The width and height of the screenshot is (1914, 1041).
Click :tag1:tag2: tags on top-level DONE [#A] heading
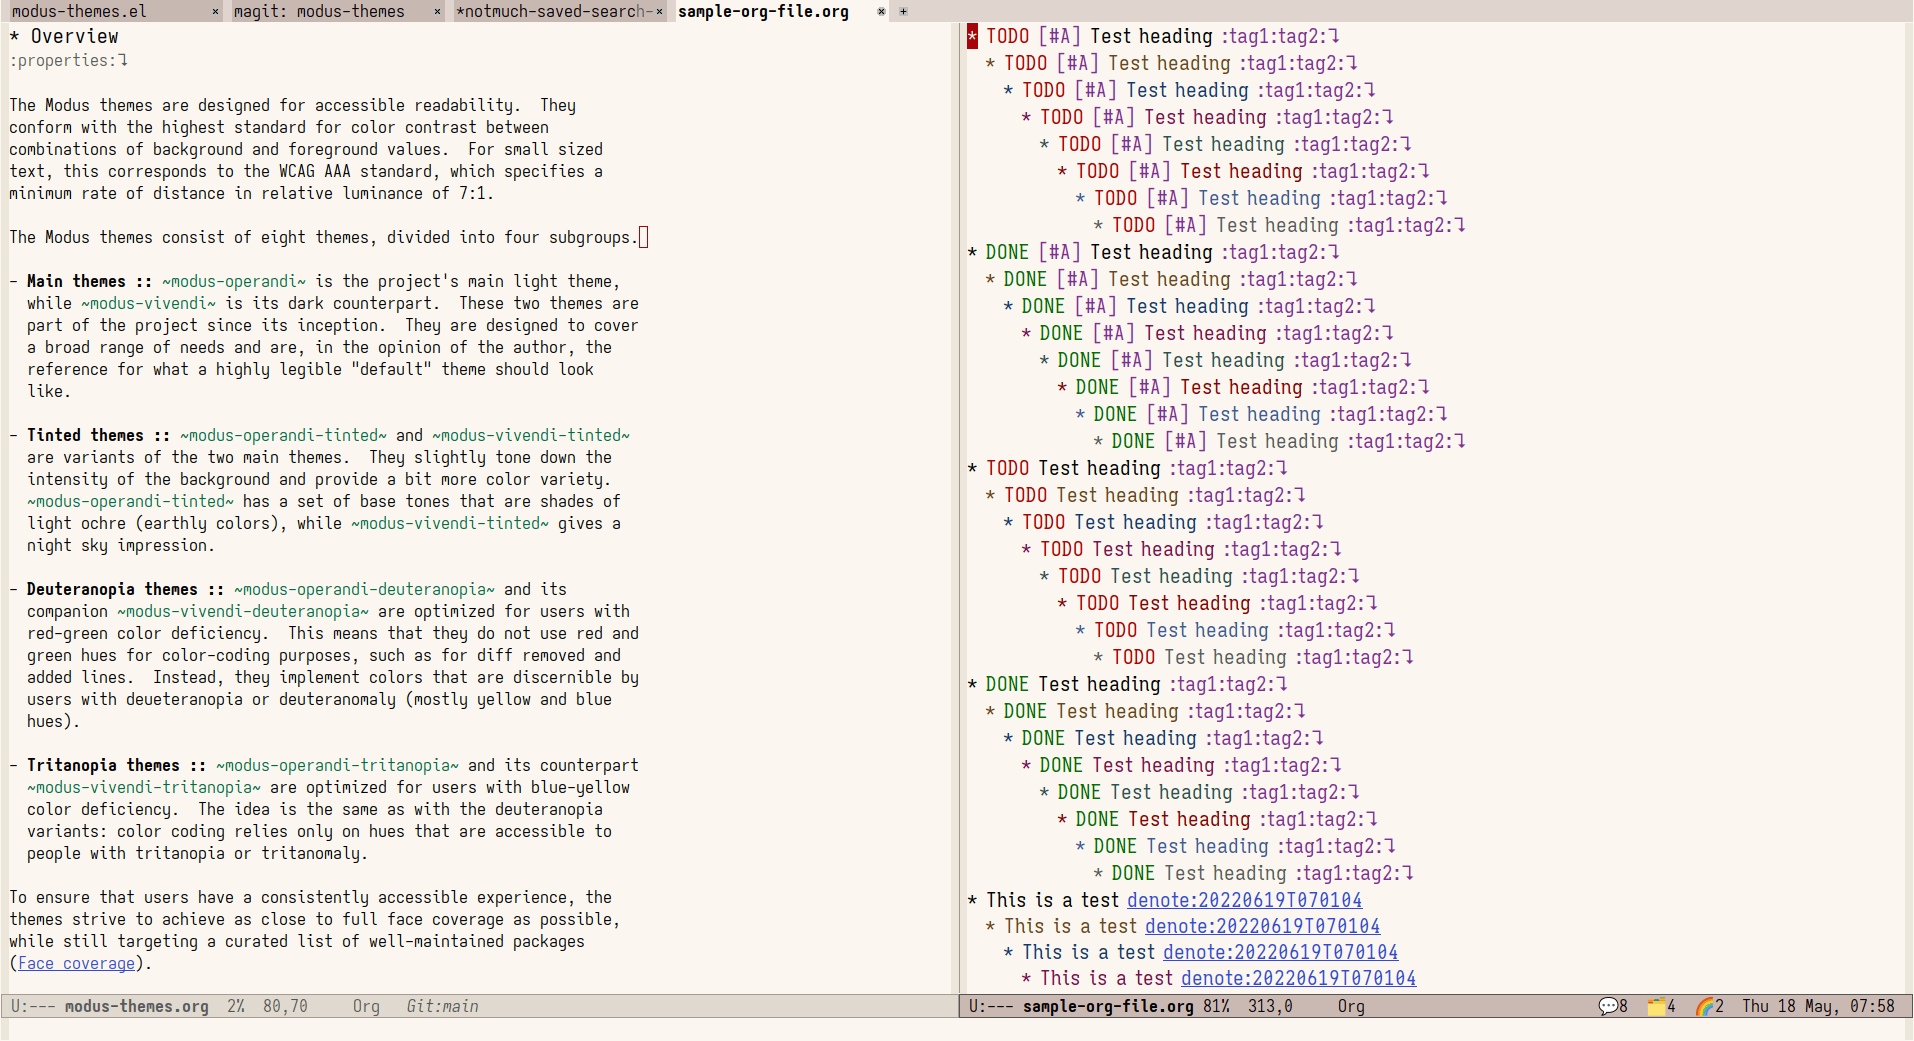click(1274, 253)
